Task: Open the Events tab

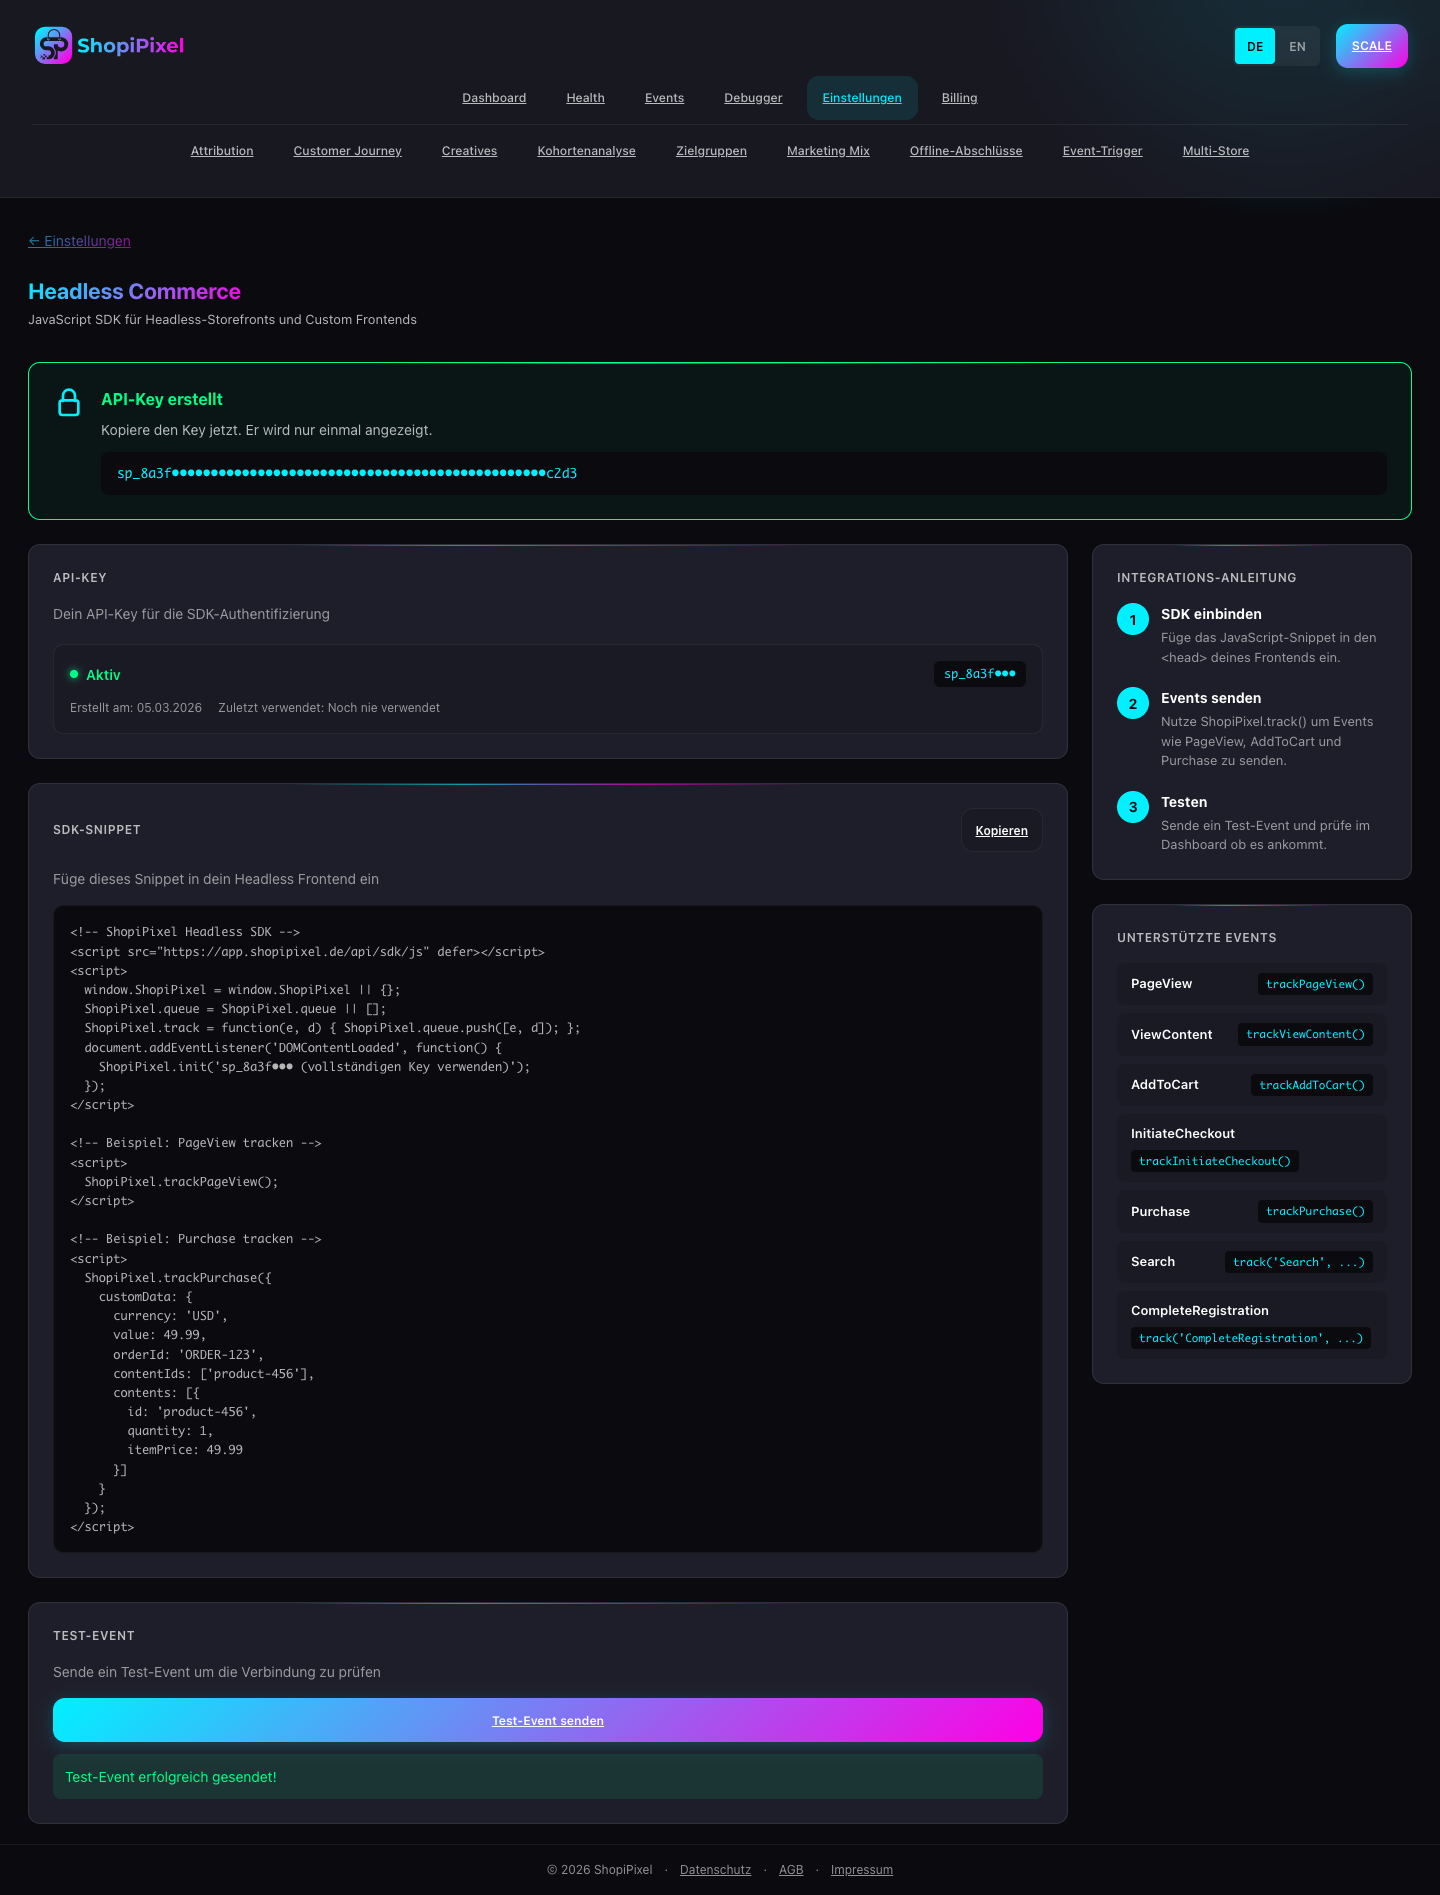Action: click(x=664, y=98)
